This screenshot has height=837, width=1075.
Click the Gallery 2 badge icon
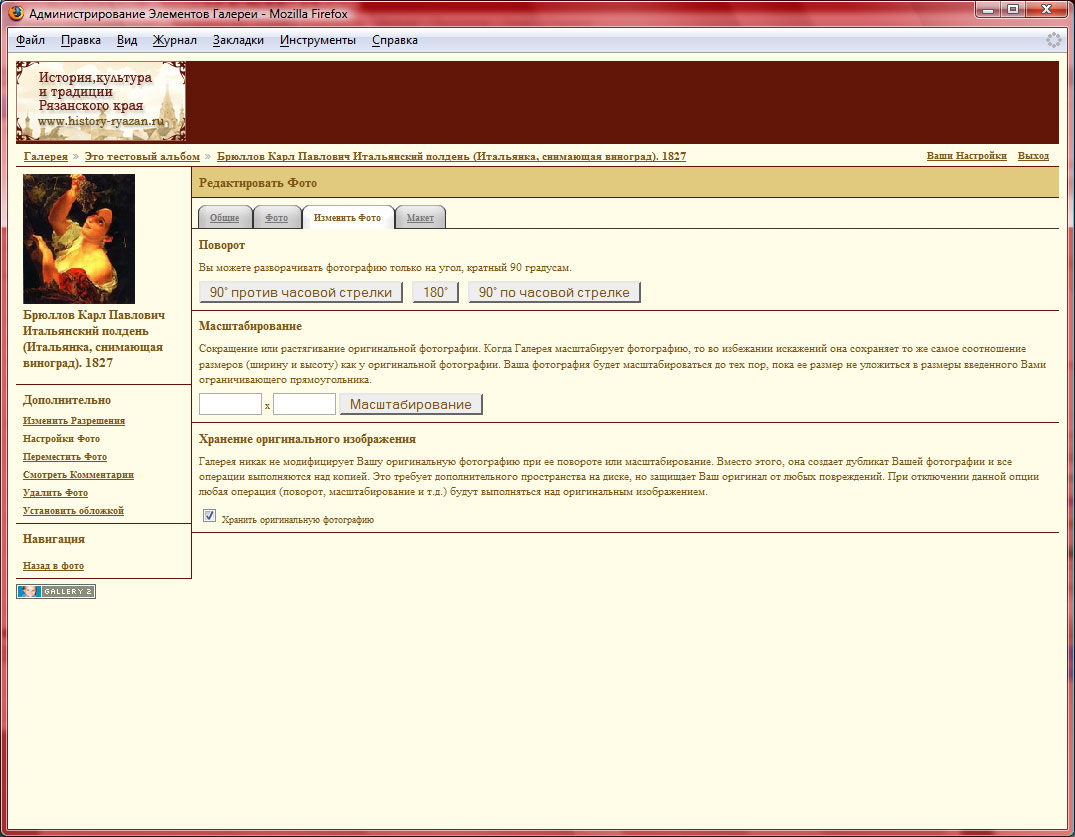[56, 591]
